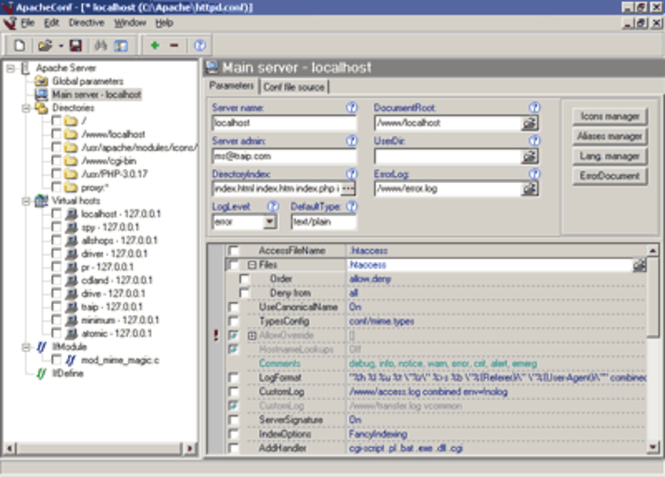Screen dimensions: 665x478
Task: Click the red minus Remove directive icon
Action: click(x=174, y=45)
